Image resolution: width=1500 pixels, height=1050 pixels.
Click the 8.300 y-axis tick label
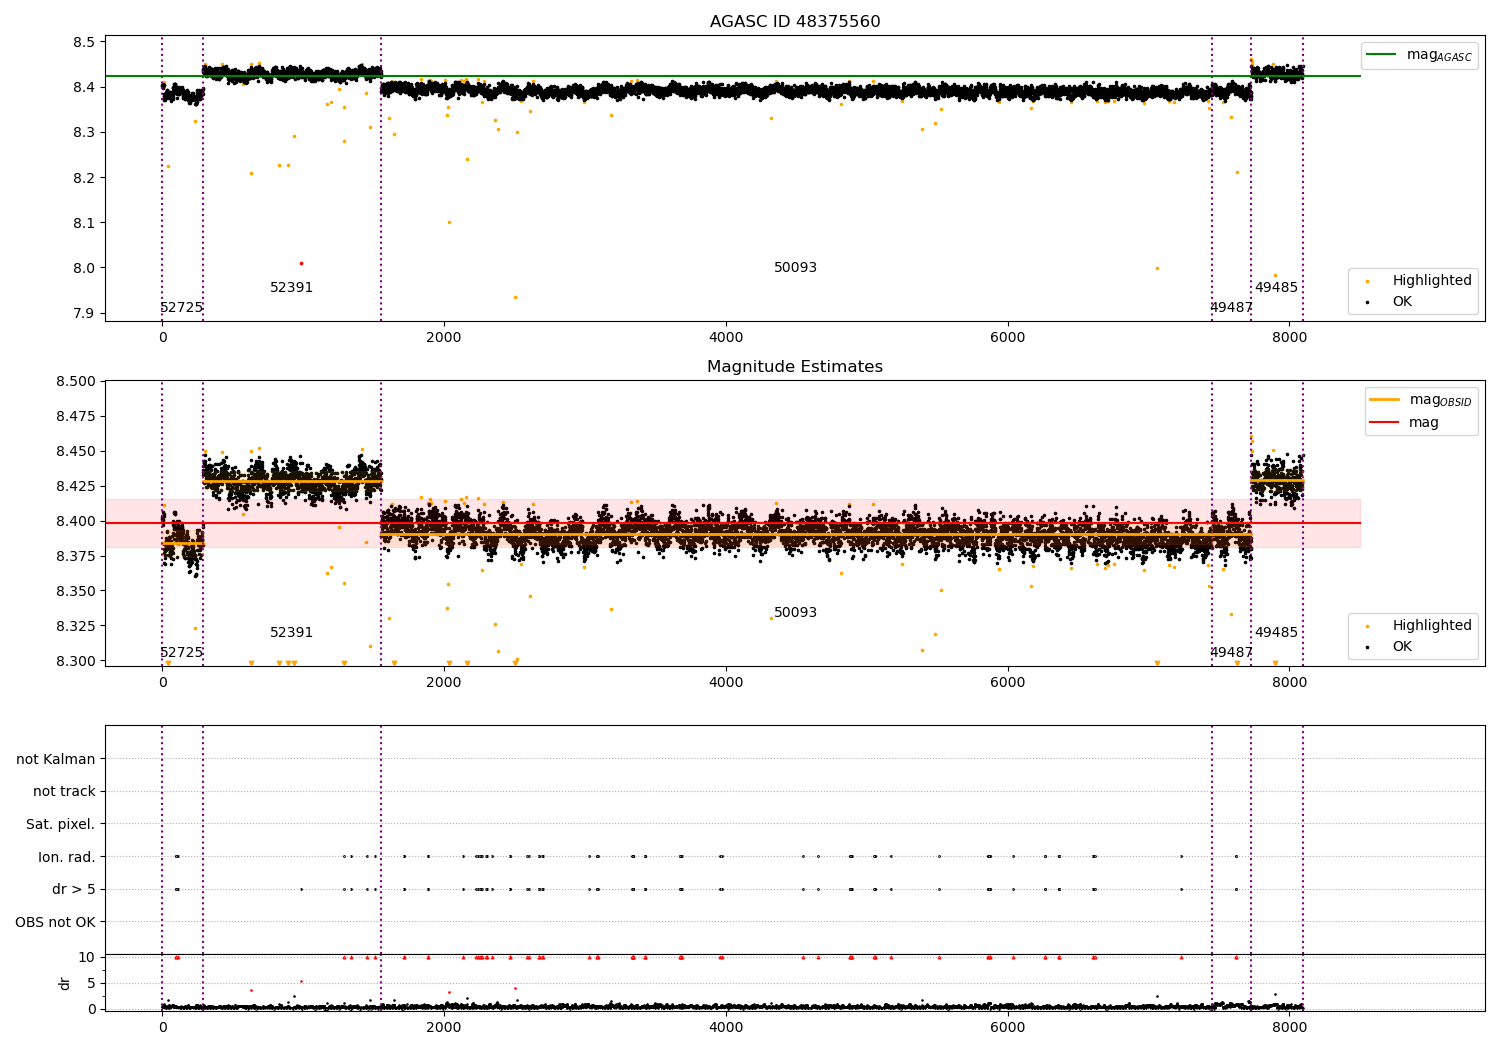75,661
